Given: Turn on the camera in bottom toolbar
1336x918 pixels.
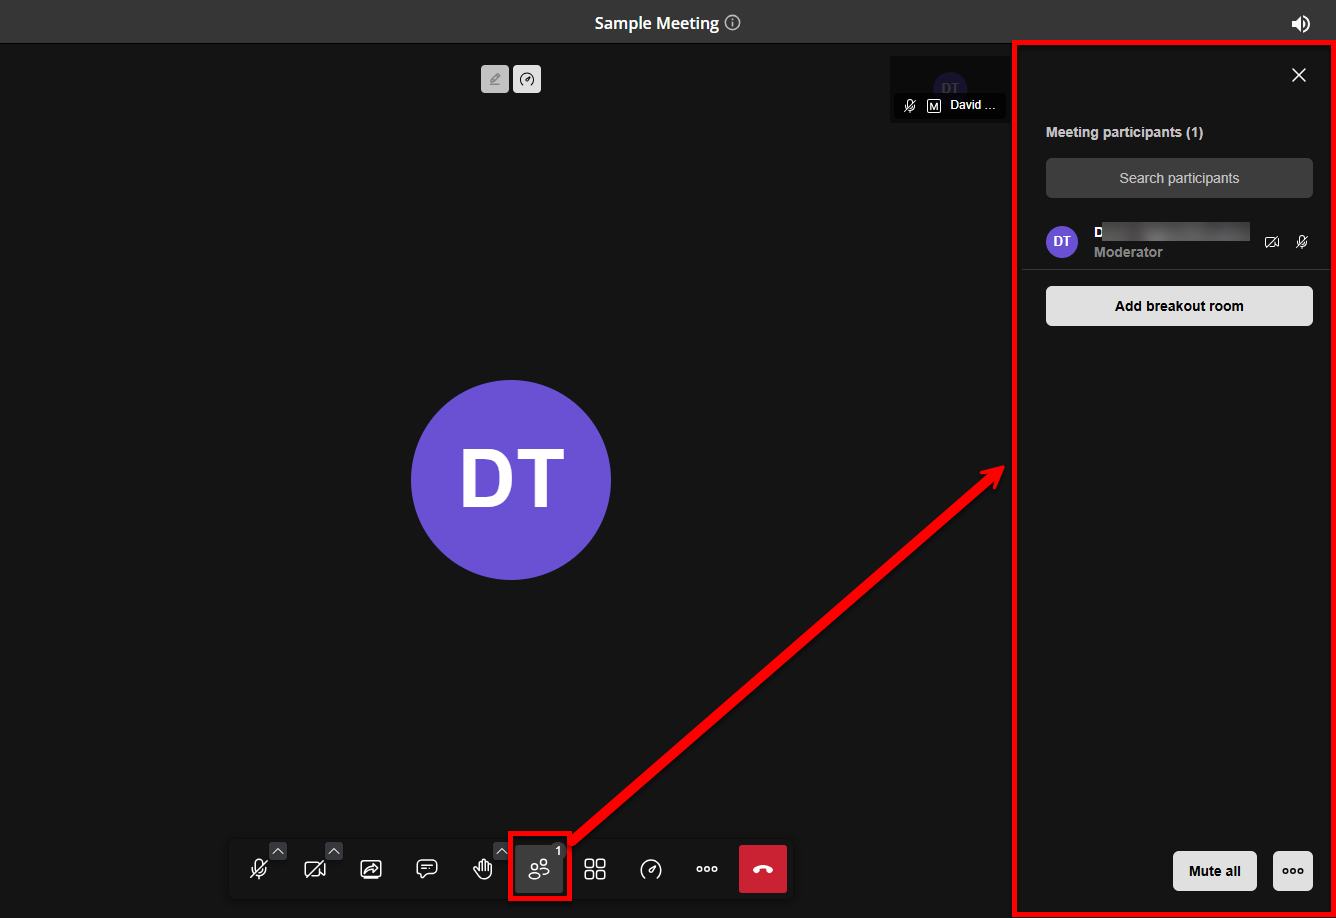Looking at the screenshot, I should tap(315, 869).
